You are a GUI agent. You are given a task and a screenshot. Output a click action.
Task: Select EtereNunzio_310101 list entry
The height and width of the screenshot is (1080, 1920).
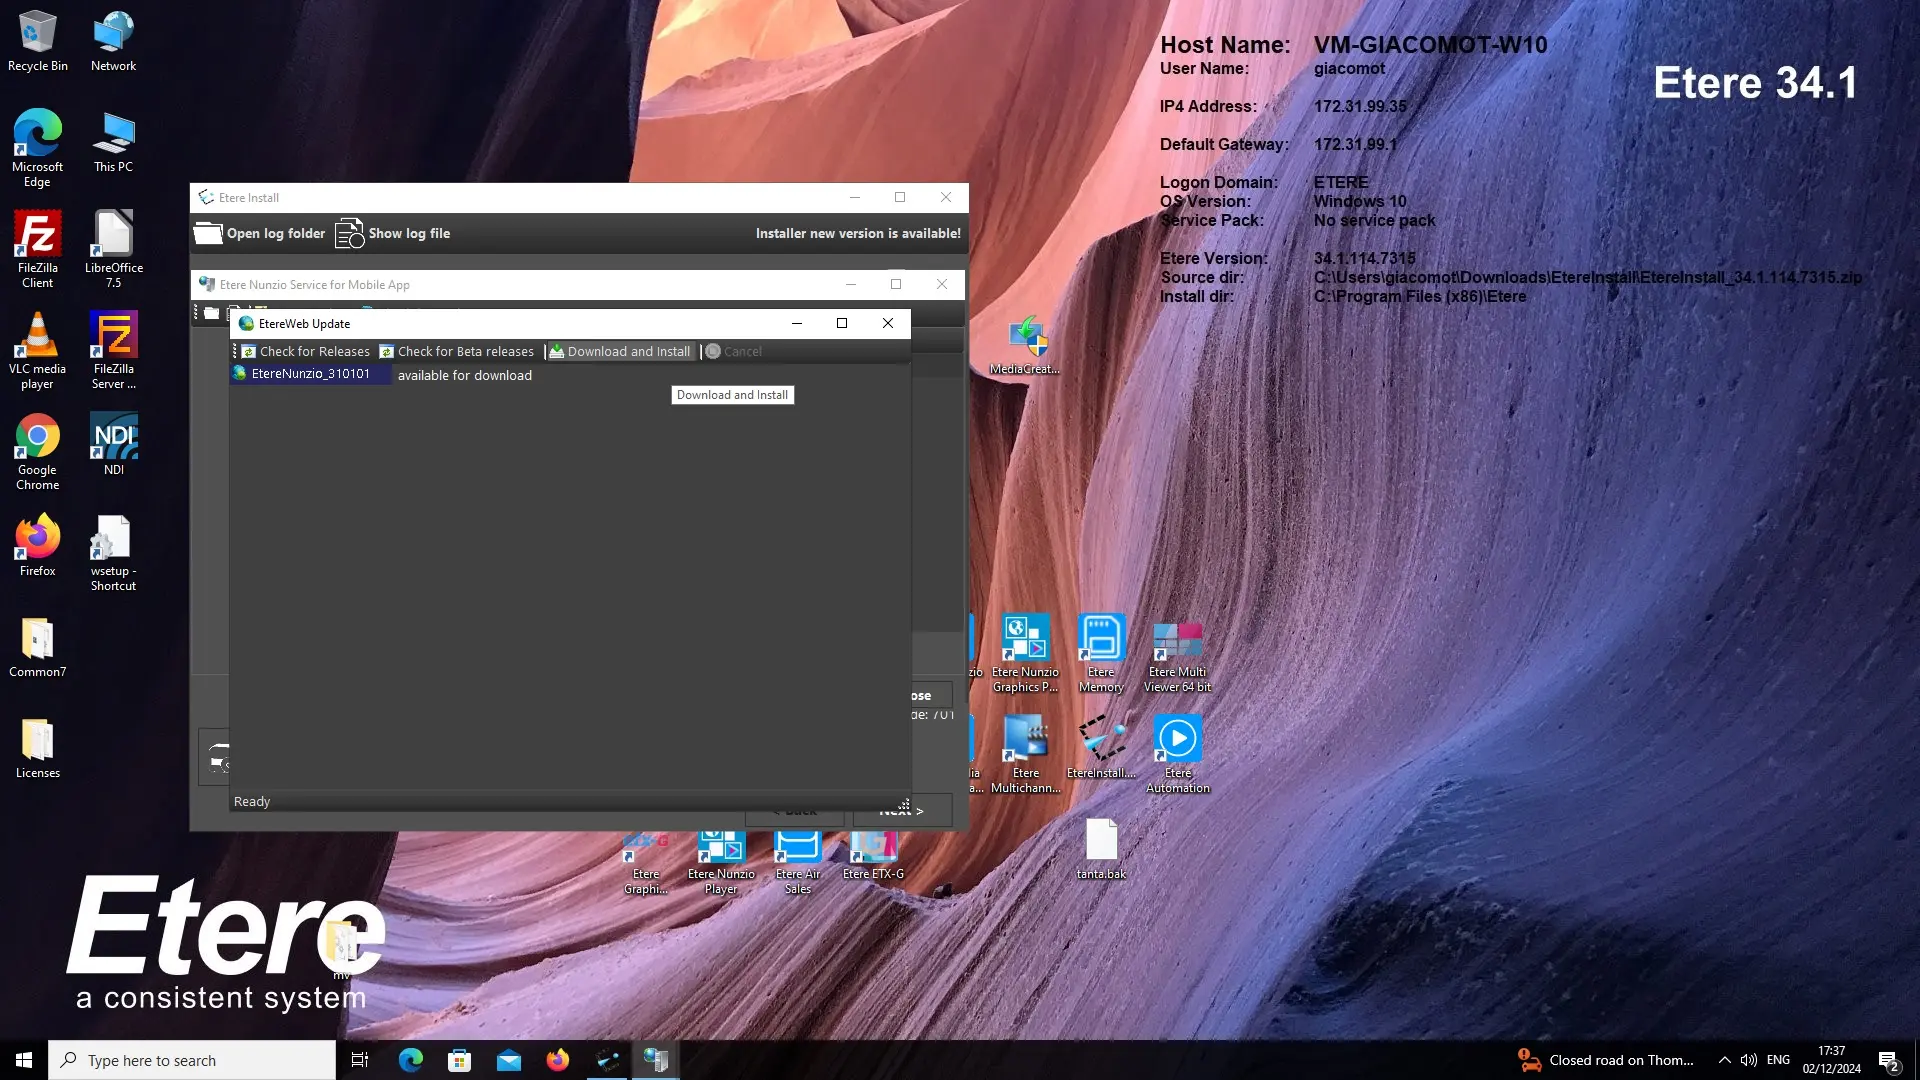tap(310, 374)
